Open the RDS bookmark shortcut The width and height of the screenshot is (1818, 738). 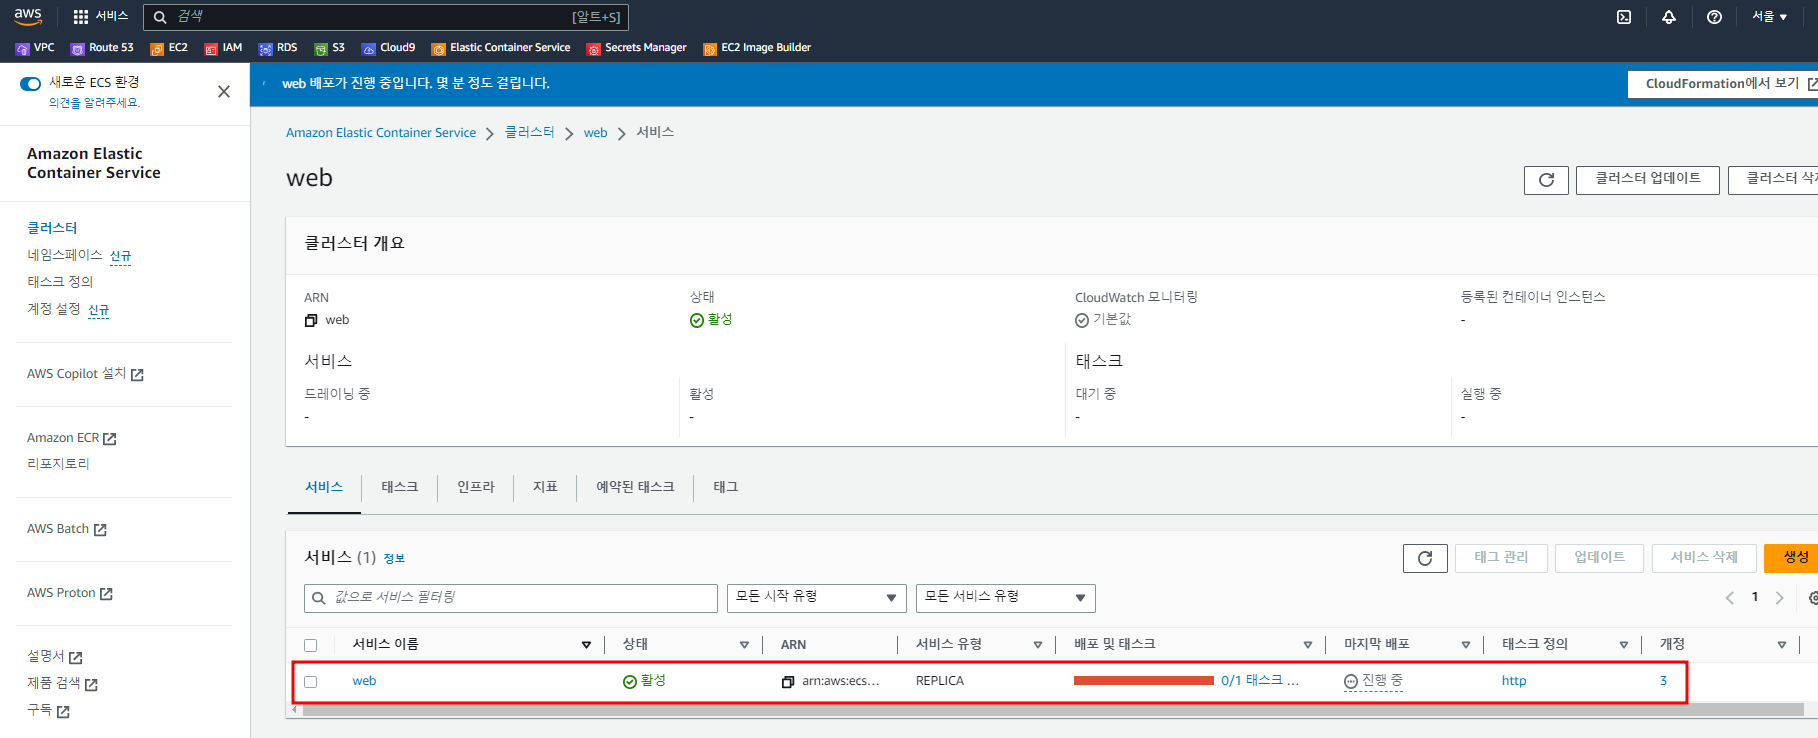pyautogui.click(x=278, y=48)
